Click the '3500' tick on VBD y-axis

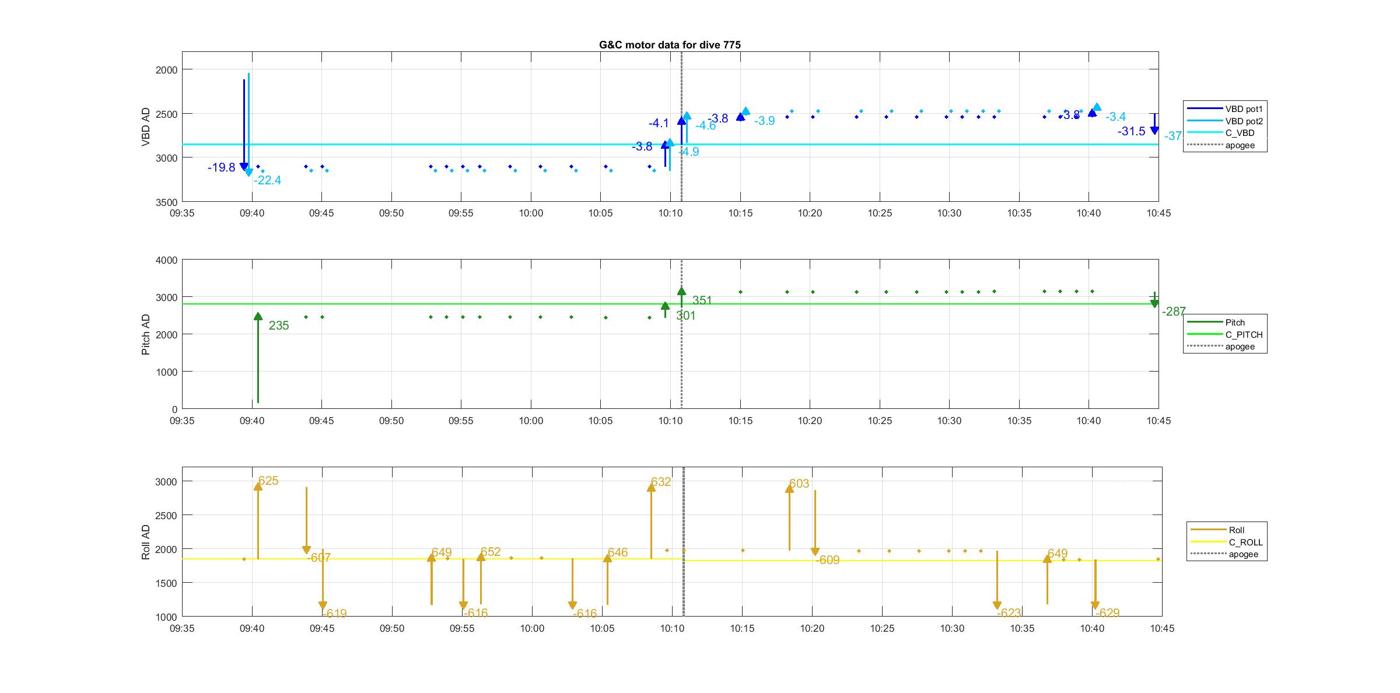(x=165, y=202)
